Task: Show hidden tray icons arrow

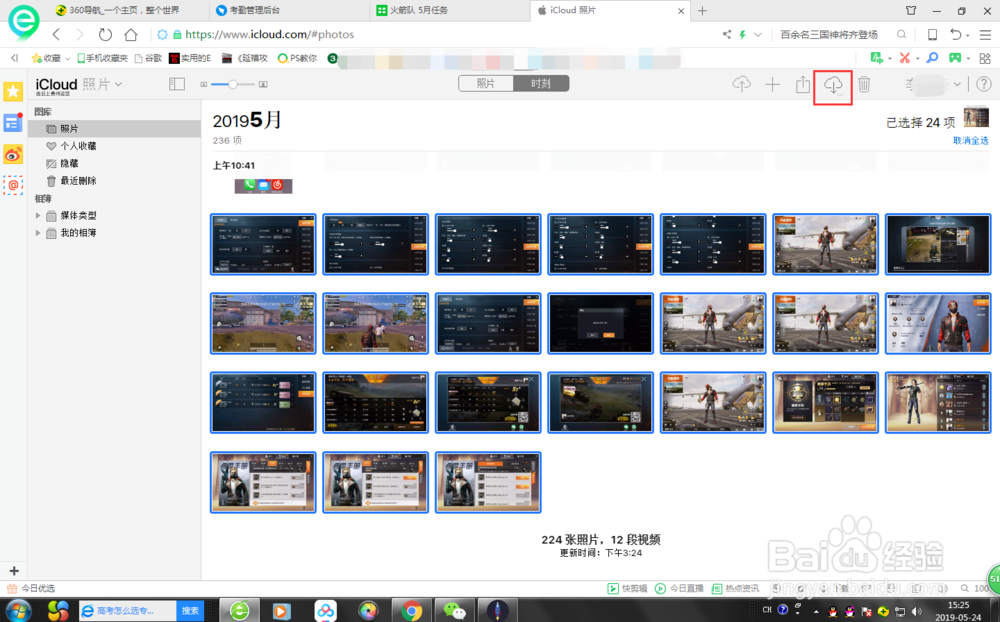Action: coord(816,612)
